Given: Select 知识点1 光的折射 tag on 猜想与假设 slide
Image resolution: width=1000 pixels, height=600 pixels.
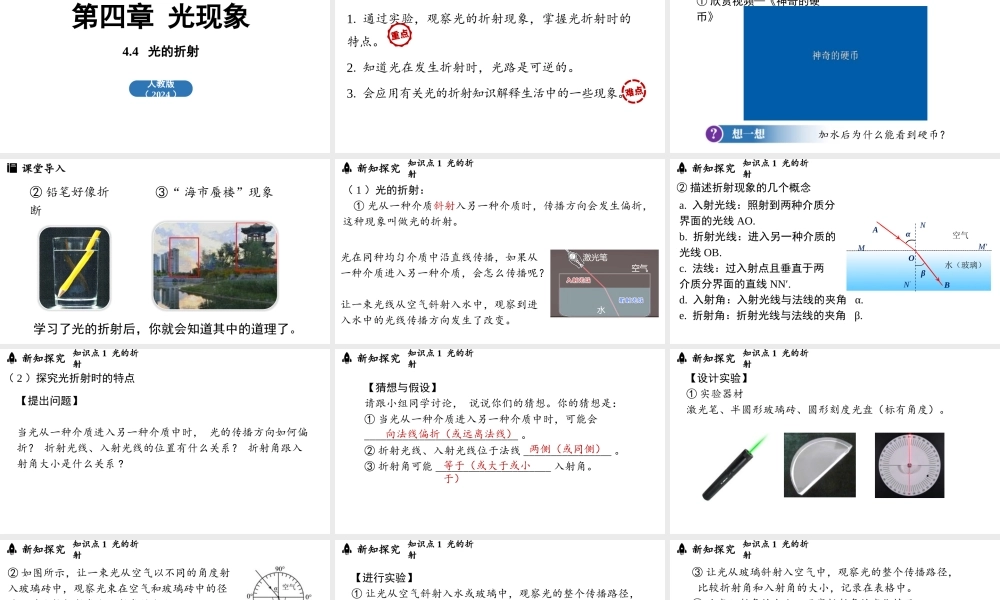Looking at the screenshot, I should click(441, 358).
